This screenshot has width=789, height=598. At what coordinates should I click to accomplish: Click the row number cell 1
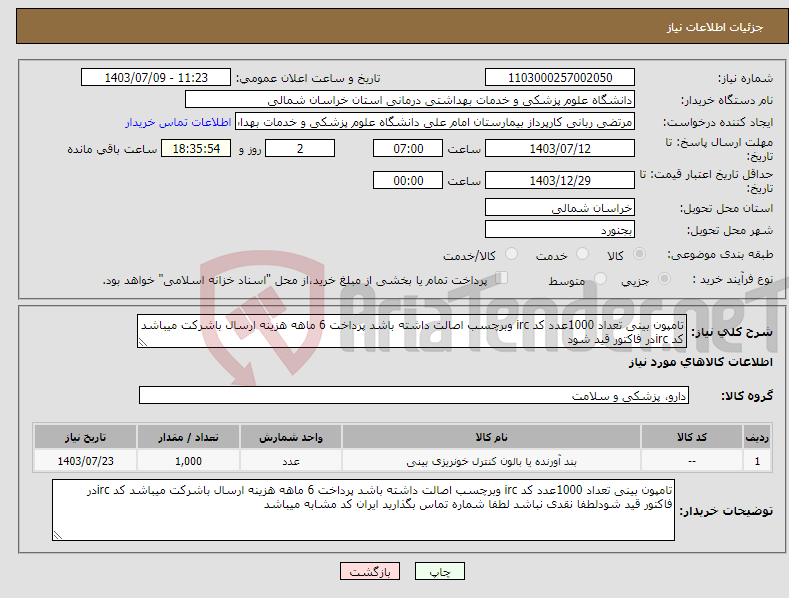(757, 461)
